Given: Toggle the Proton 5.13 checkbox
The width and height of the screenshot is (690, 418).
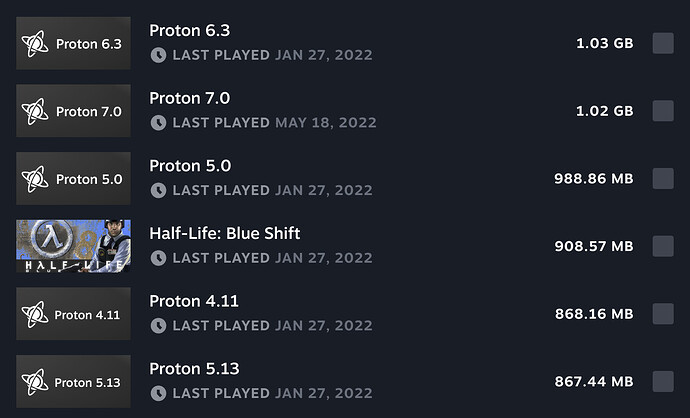Looking at the screenshot, I should click(663, 381).
